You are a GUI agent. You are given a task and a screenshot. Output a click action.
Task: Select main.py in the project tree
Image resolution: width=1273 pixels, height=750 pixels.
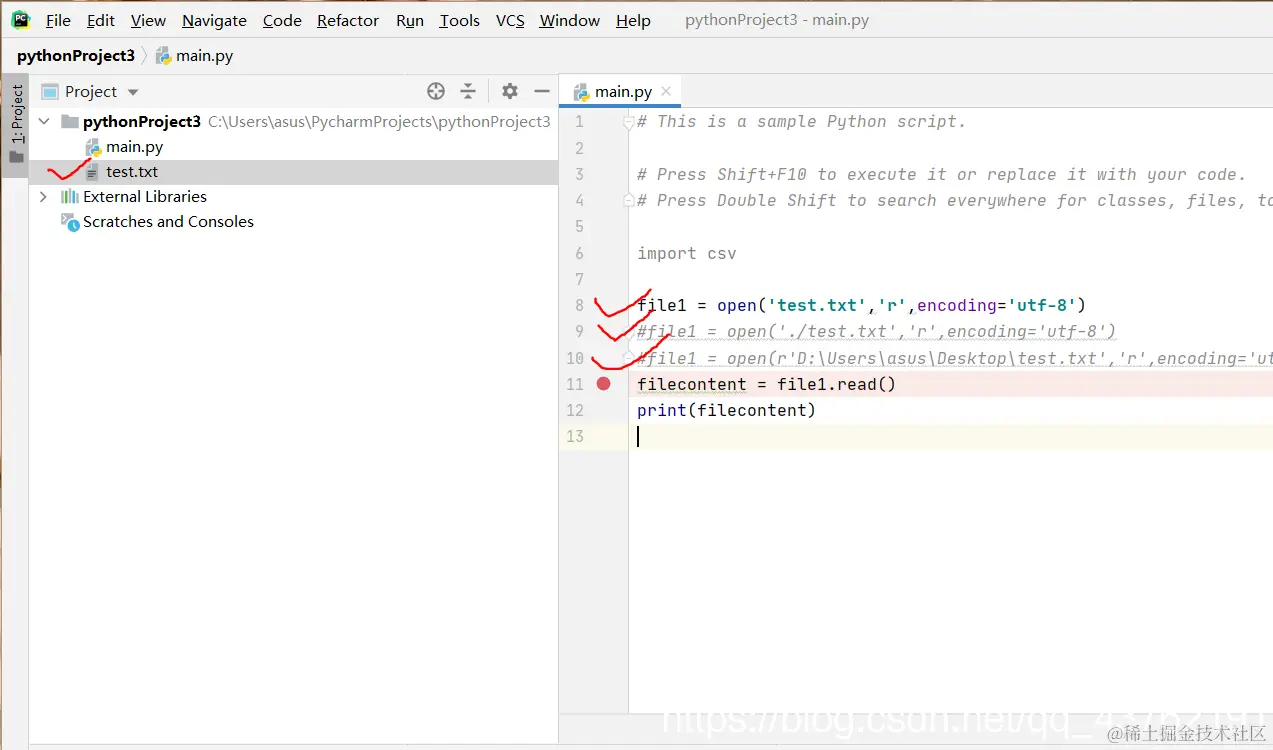[135, 146]
